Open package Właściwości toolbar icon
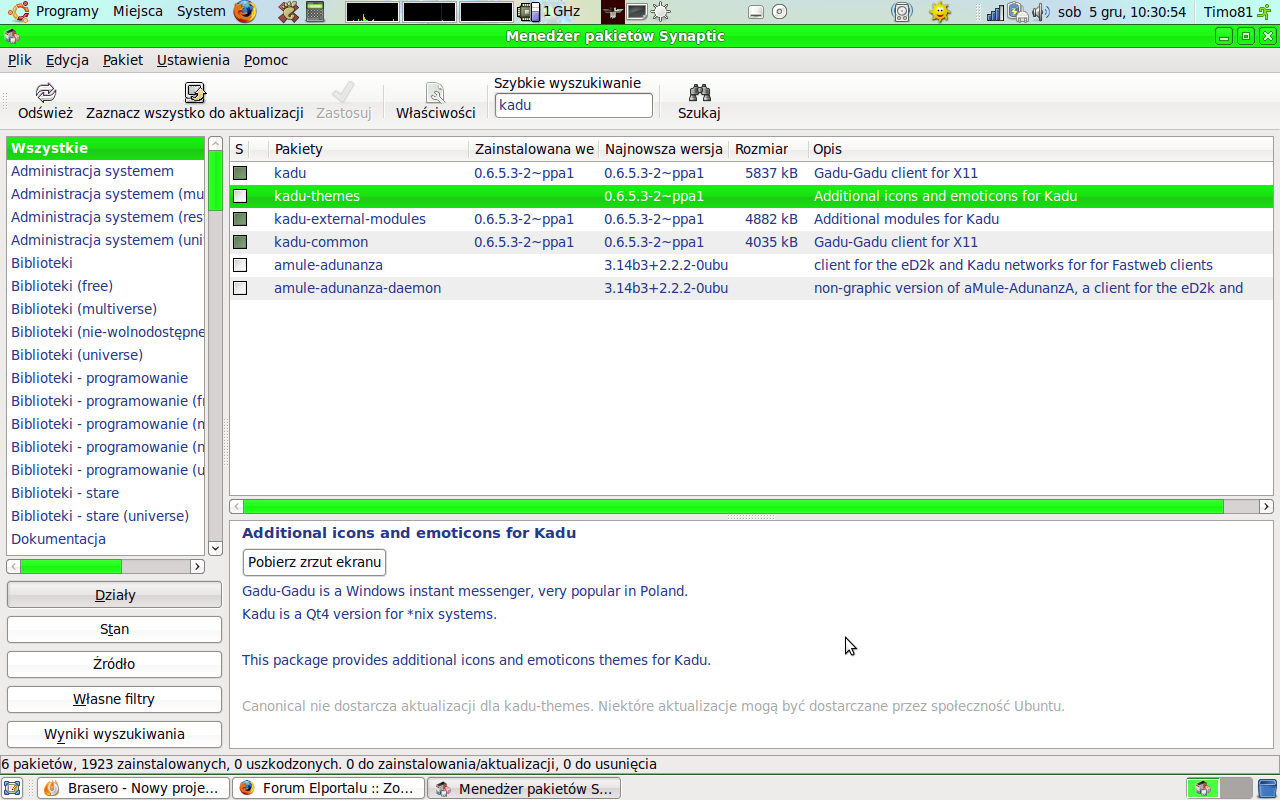The height and width of the screenshot is (800, 1280). click(435, 93)
